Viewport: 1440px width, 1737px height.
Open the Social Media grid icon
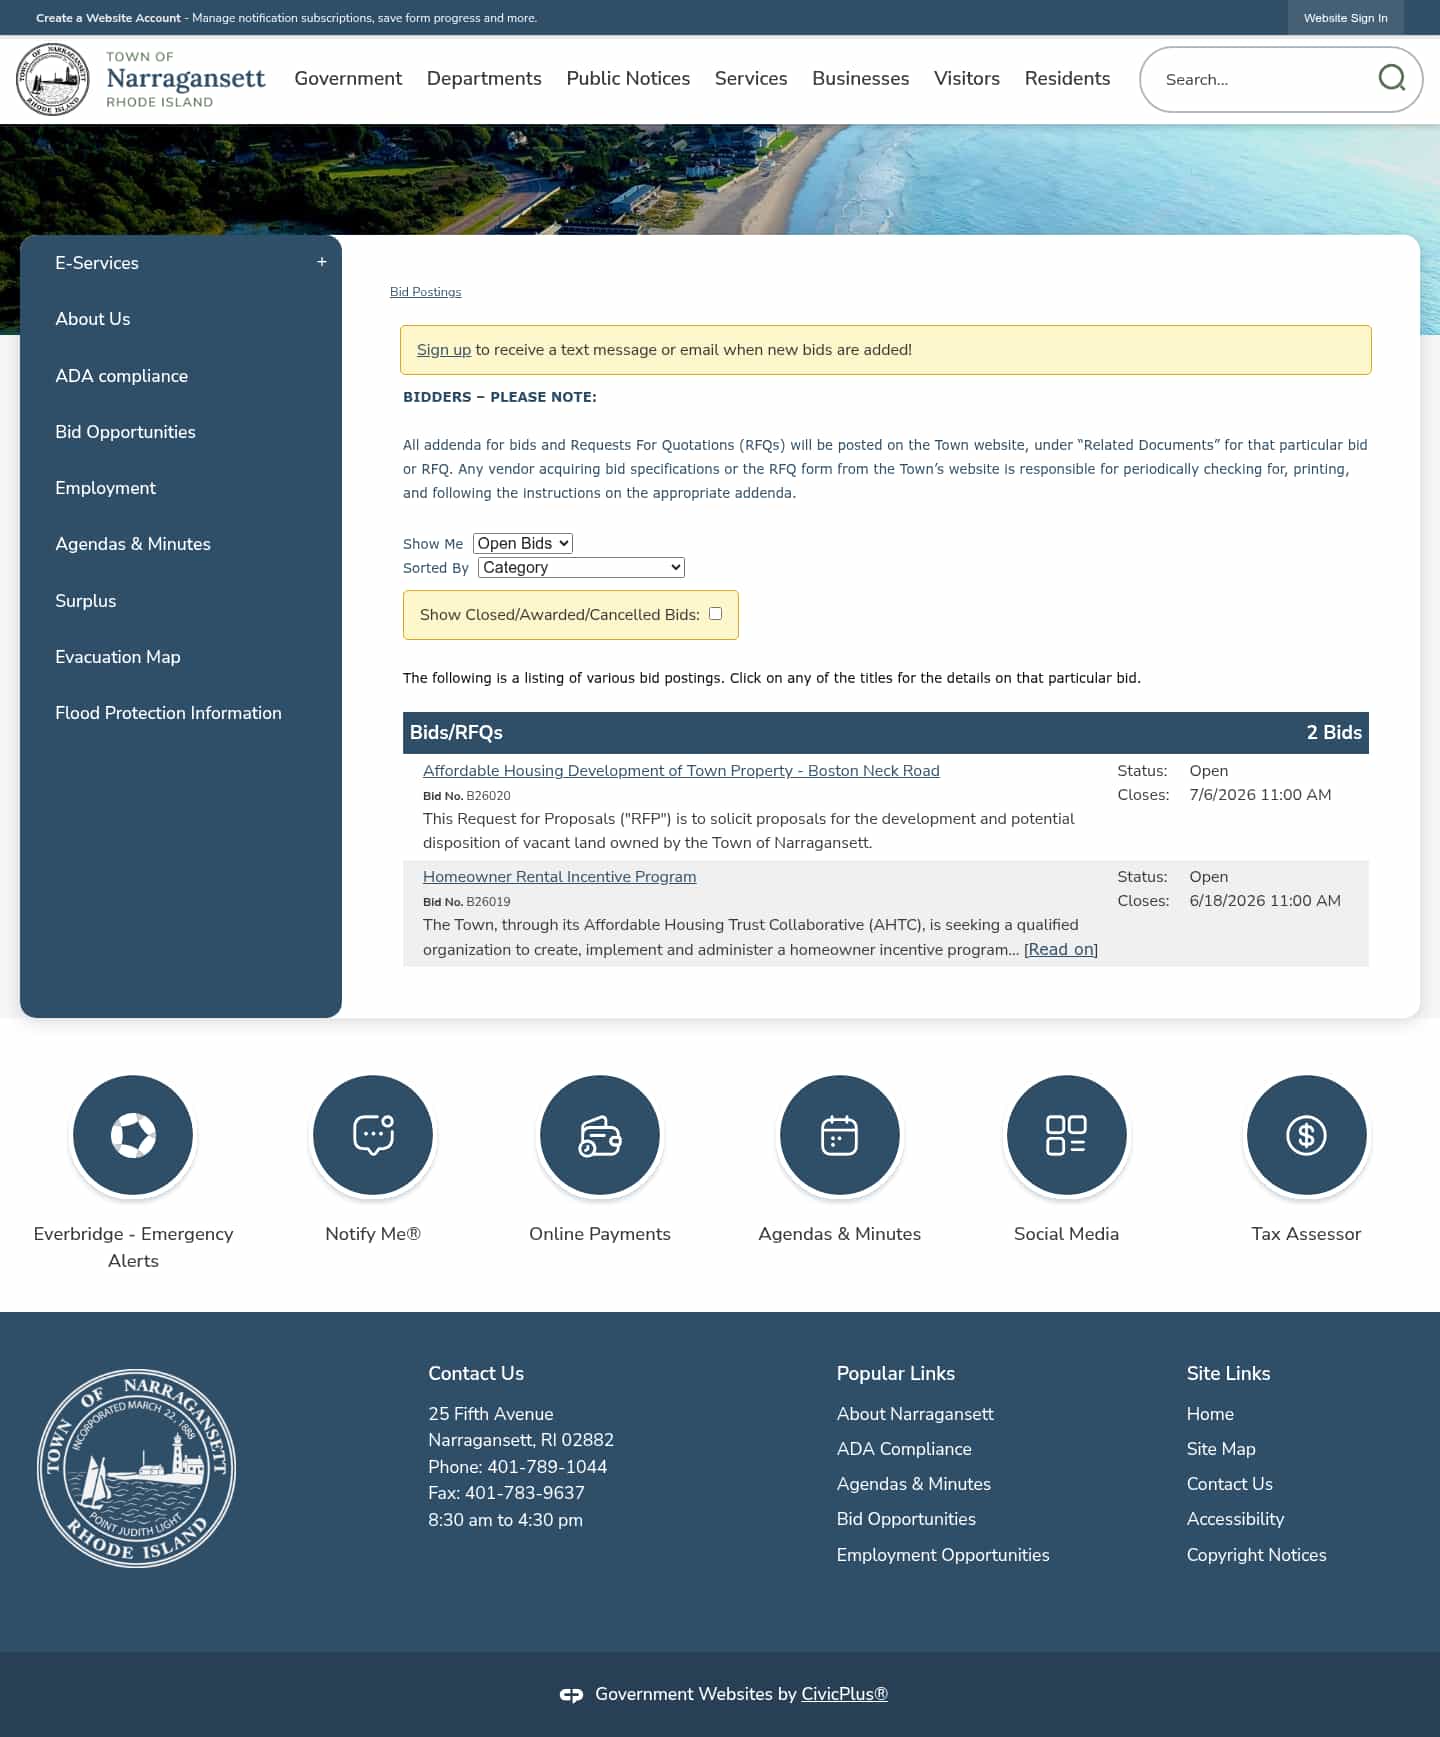1066,1135
